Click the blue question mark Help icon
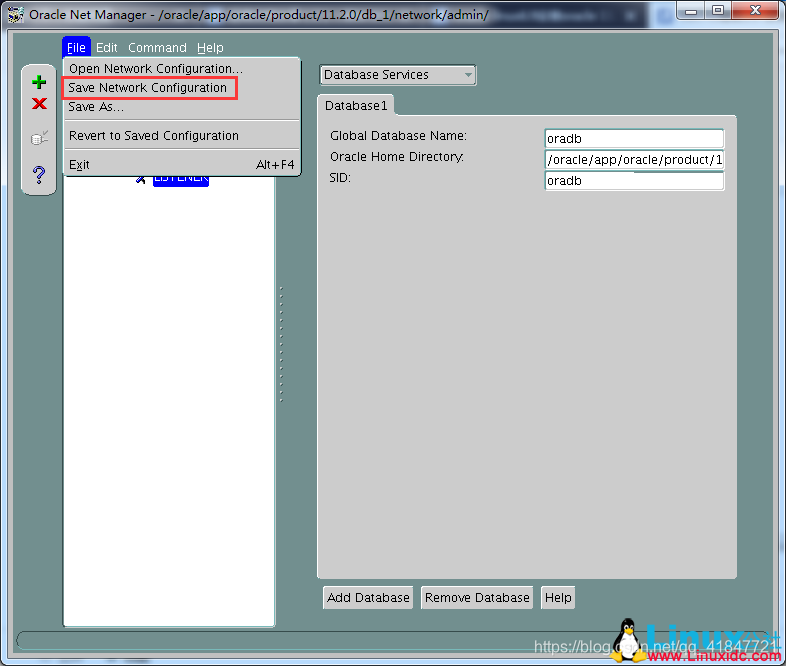The height and width of the screenshot is (666, 786). pyautogui.click(x=39, y=174)
